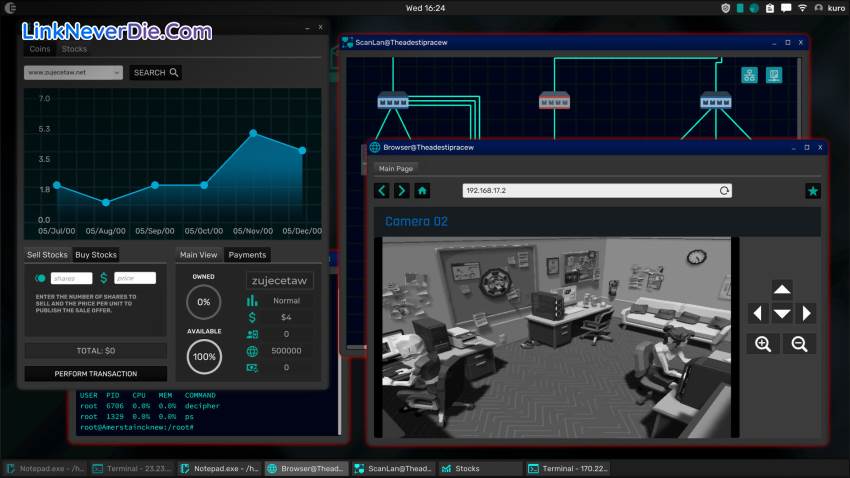Go to browser home page icon
This screenshot has height=478, width=850.
[x=422, y=191]
